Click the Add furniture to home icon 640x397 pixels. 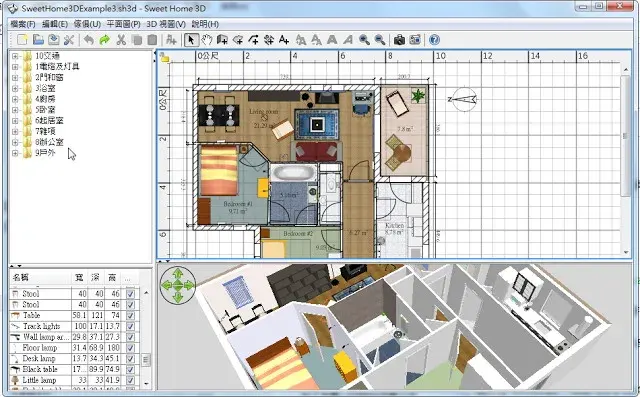(x=171, y=40)
